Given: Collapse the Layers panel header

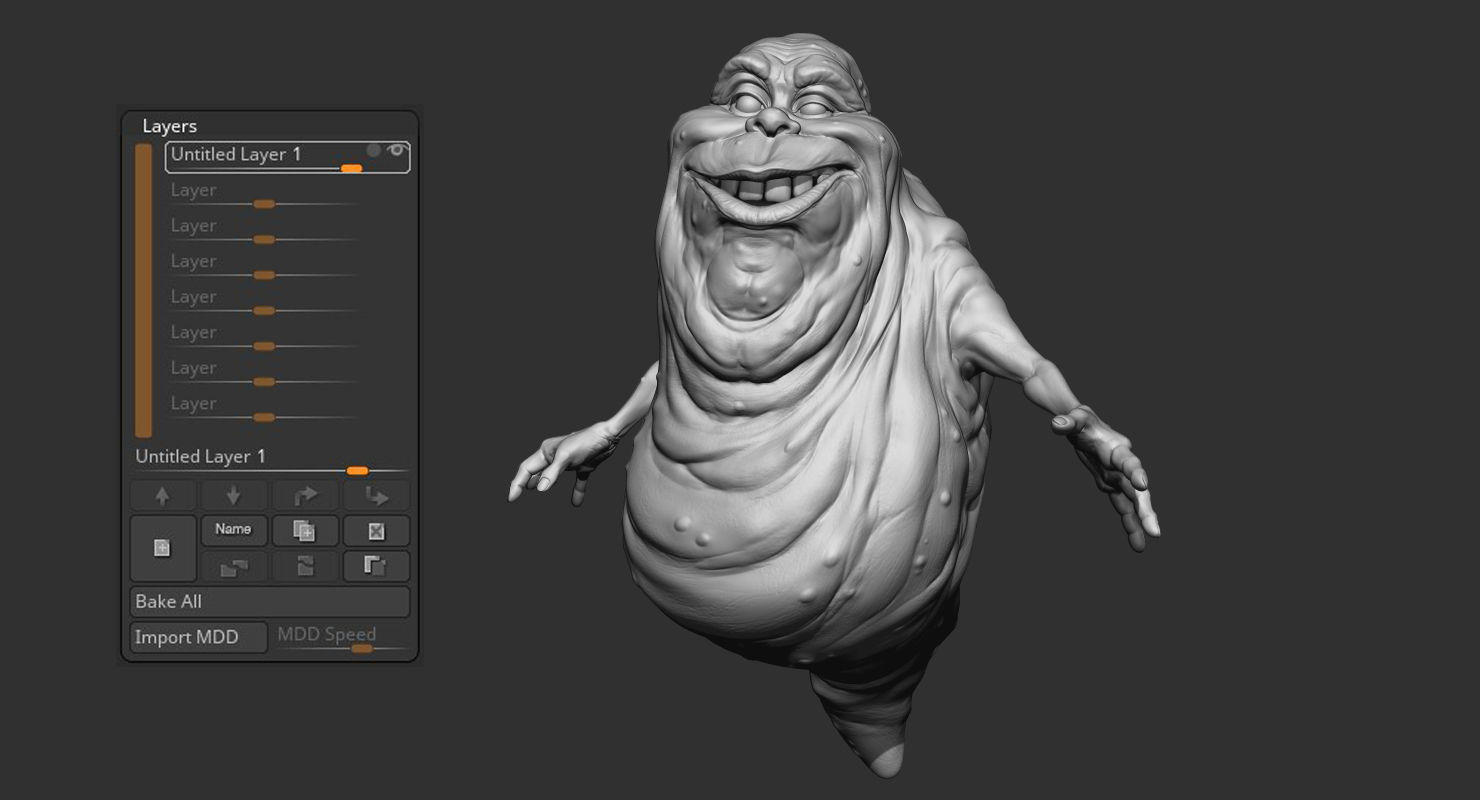Looking at the screenshot, I should click(x=170, y=126).
